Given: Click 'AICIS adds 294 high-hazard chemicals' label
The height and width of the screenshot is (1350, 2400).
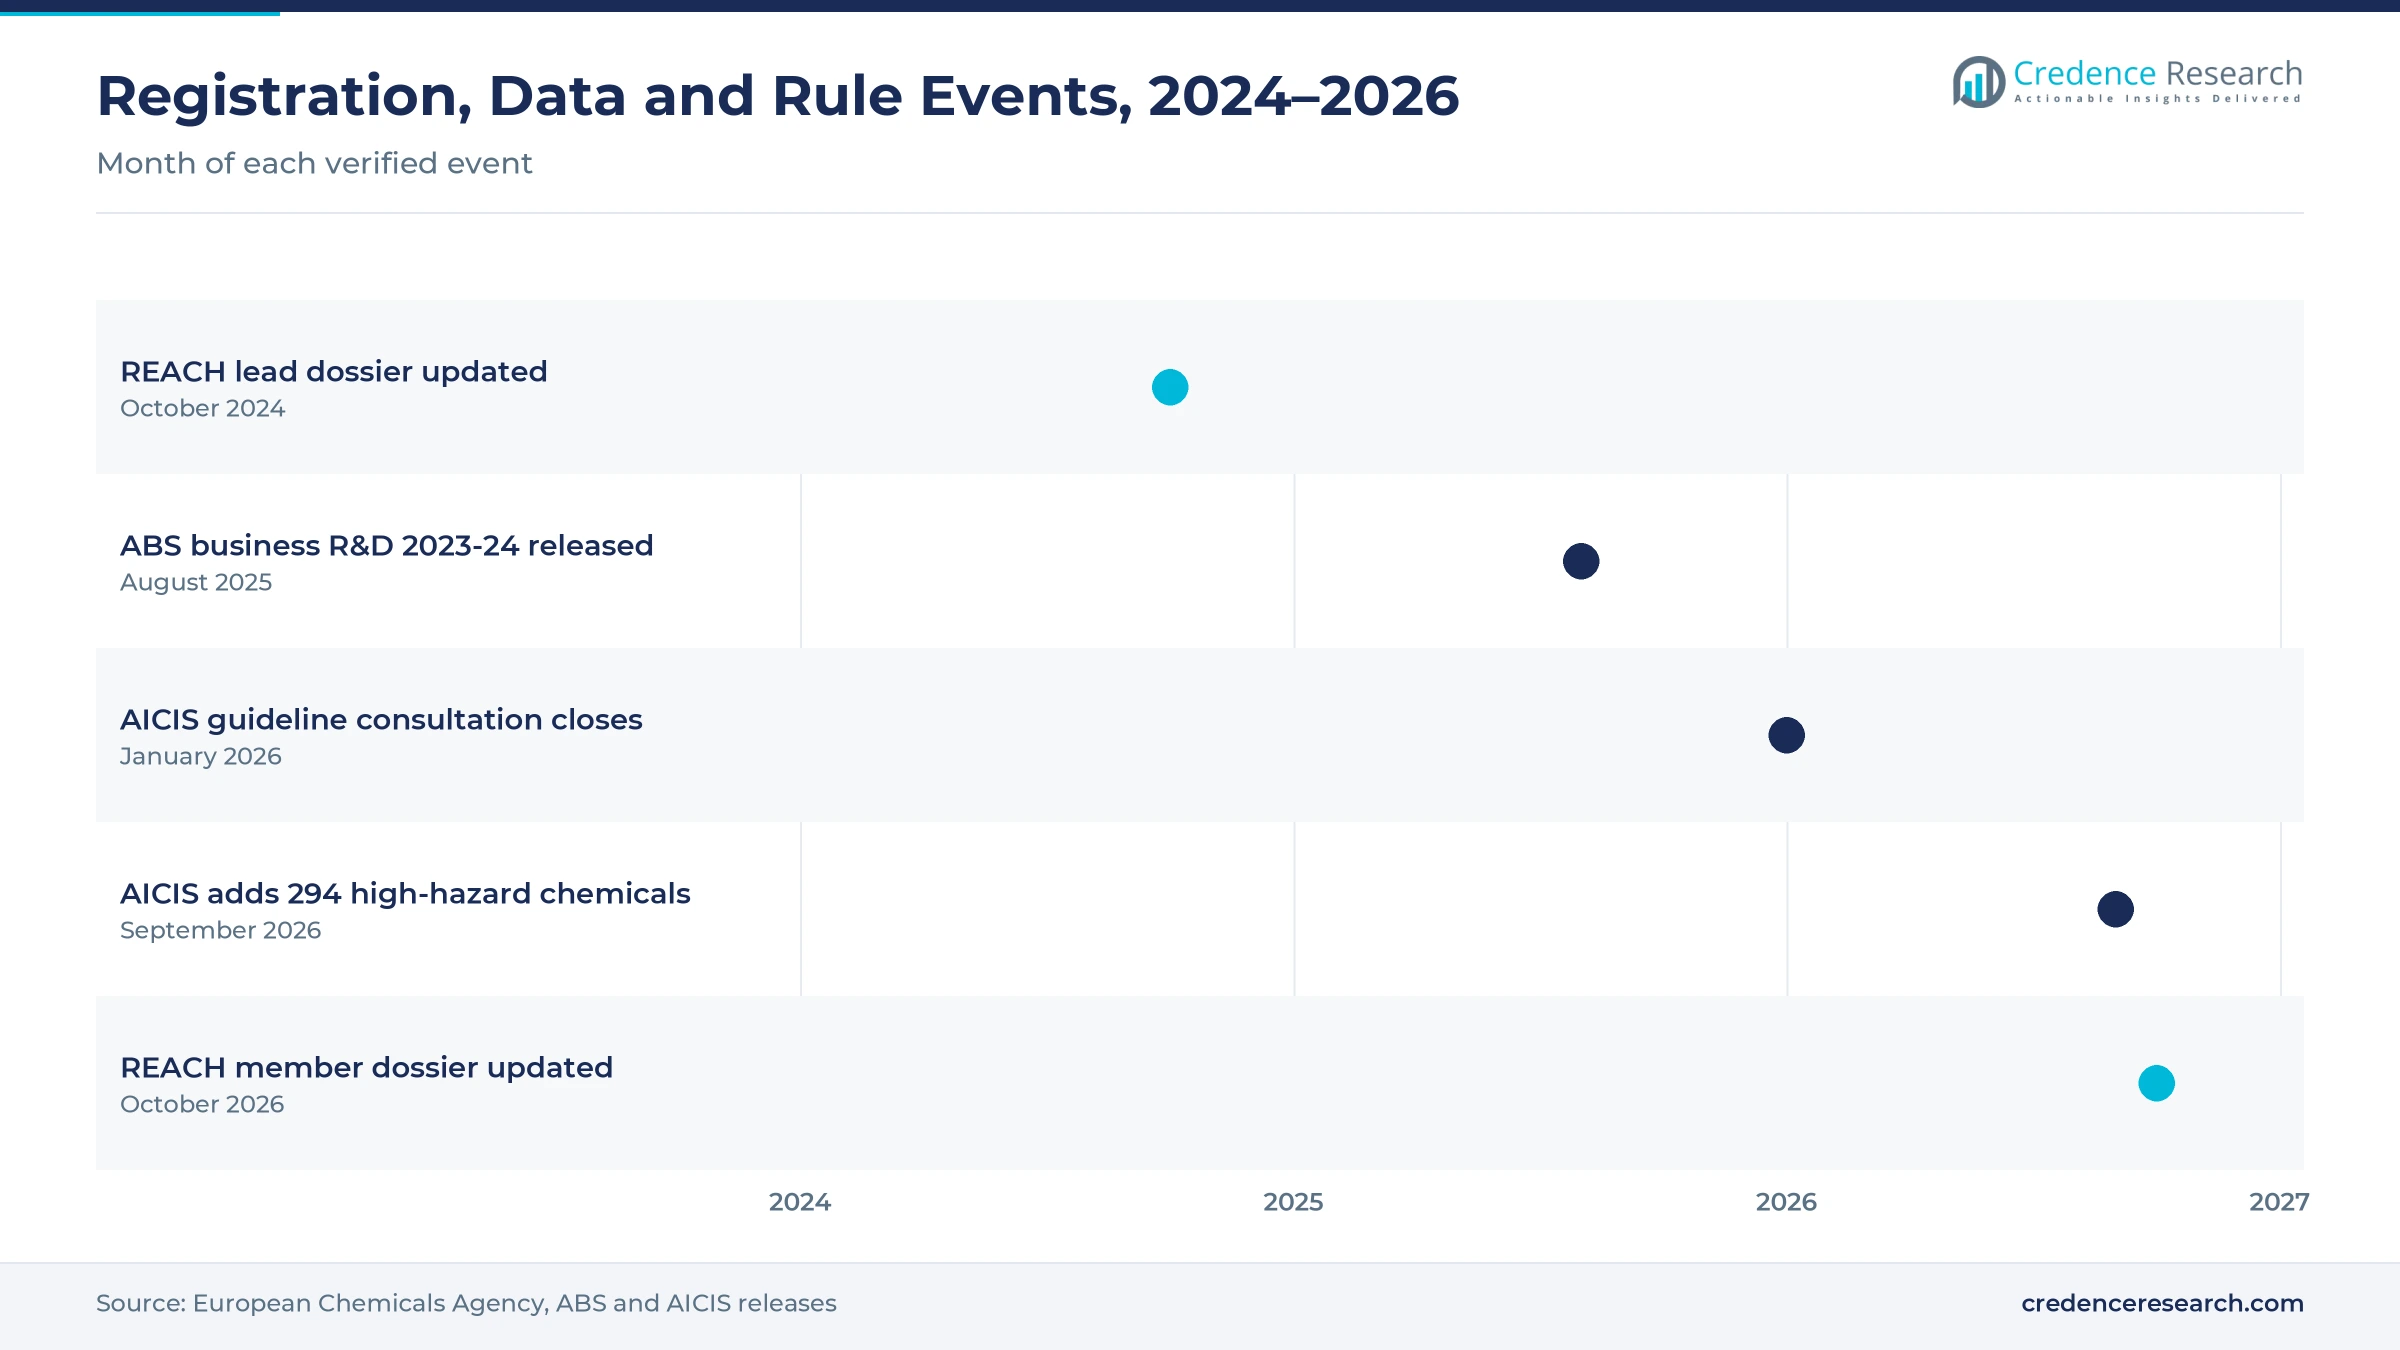Looking at the screenshot, I should (405, 894).
